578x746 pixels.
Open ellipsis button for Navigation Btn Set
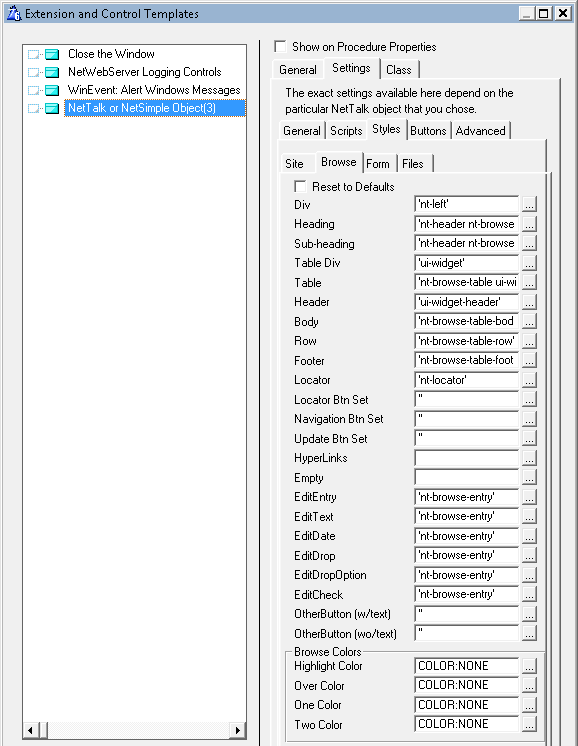click(529, 419)
